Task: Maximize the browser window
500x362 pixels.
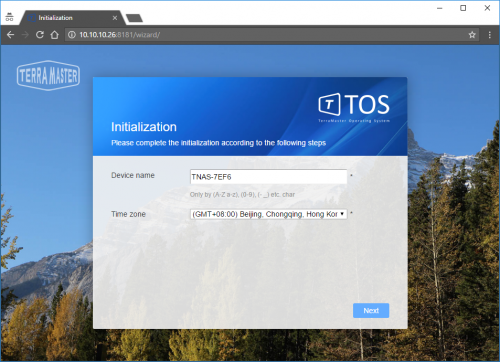Action: 463,8
